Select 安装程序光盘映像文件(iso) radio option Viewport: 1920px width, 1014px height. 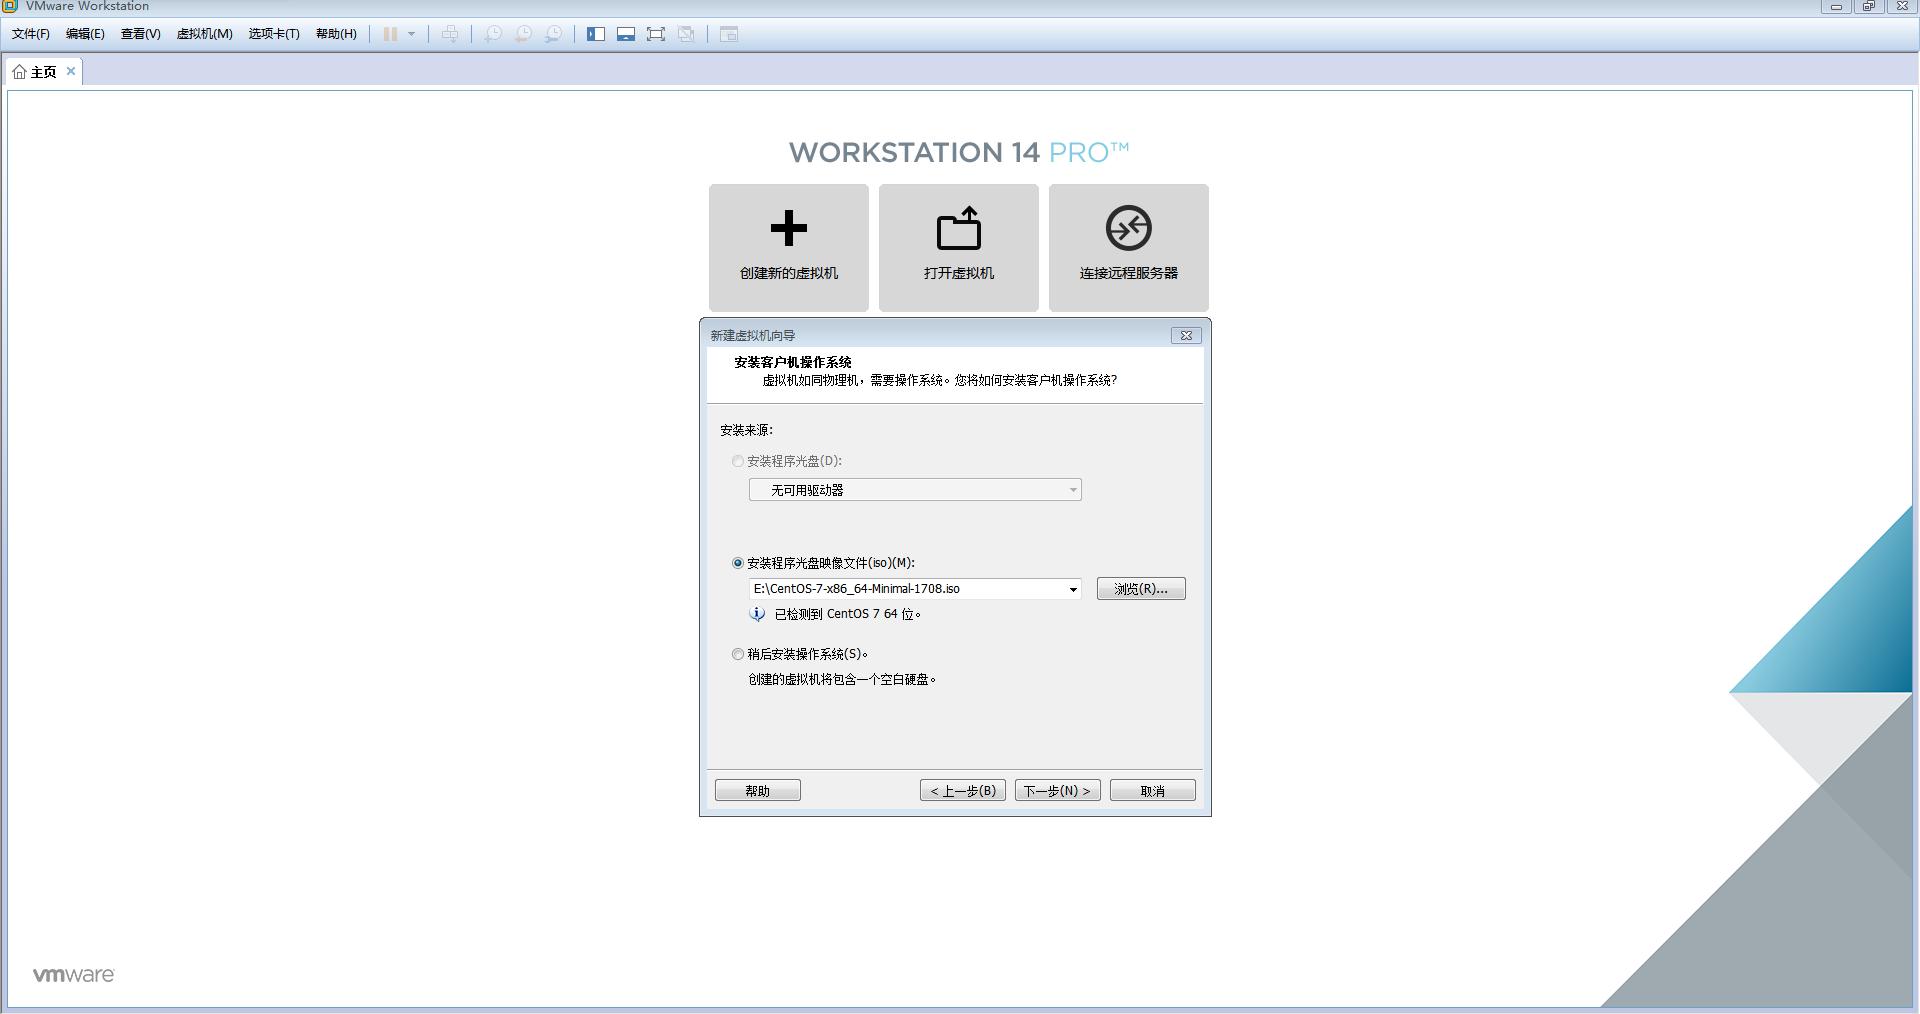738,563
